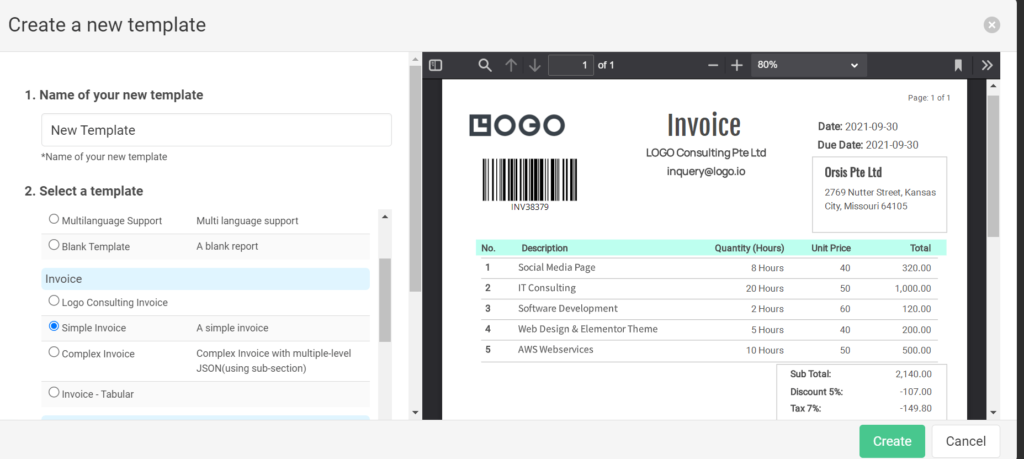Choose the Complex Invoice radio option
1024x459 pixels.
click(54, 353)
